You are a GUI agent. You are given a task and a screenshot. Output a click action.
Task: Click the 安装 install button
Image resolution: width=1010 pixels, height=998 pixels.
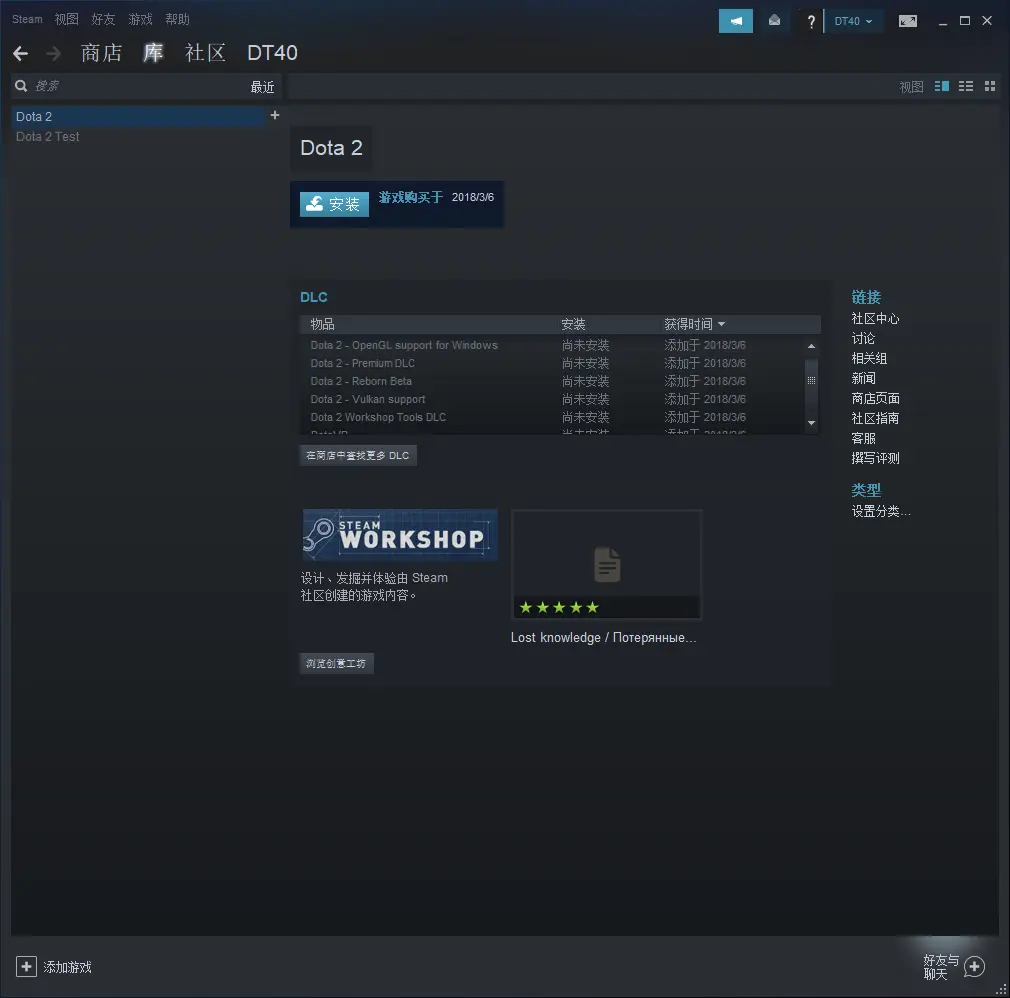(x=335, y=204)
